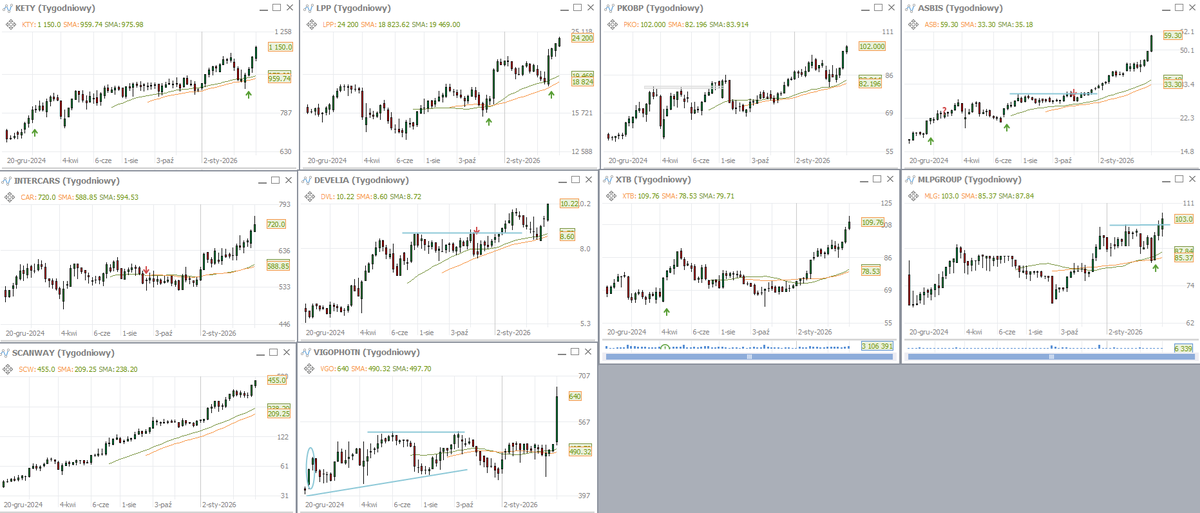Select the 'XTB (Tygodniowy)' title text

coord(651,180)
